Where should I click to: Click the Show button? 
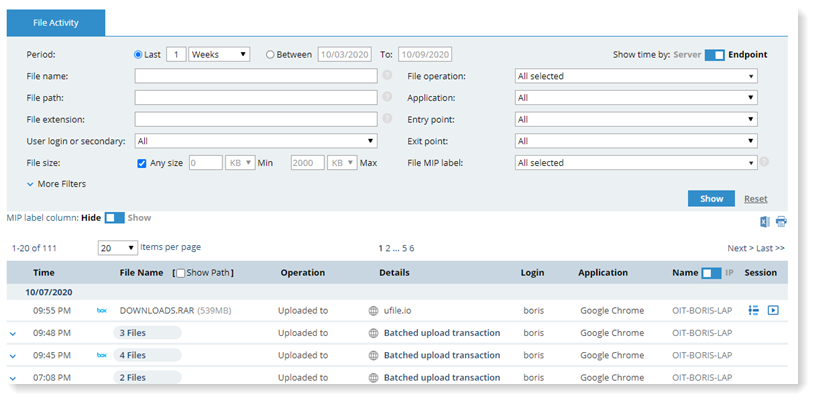(711, 198)
